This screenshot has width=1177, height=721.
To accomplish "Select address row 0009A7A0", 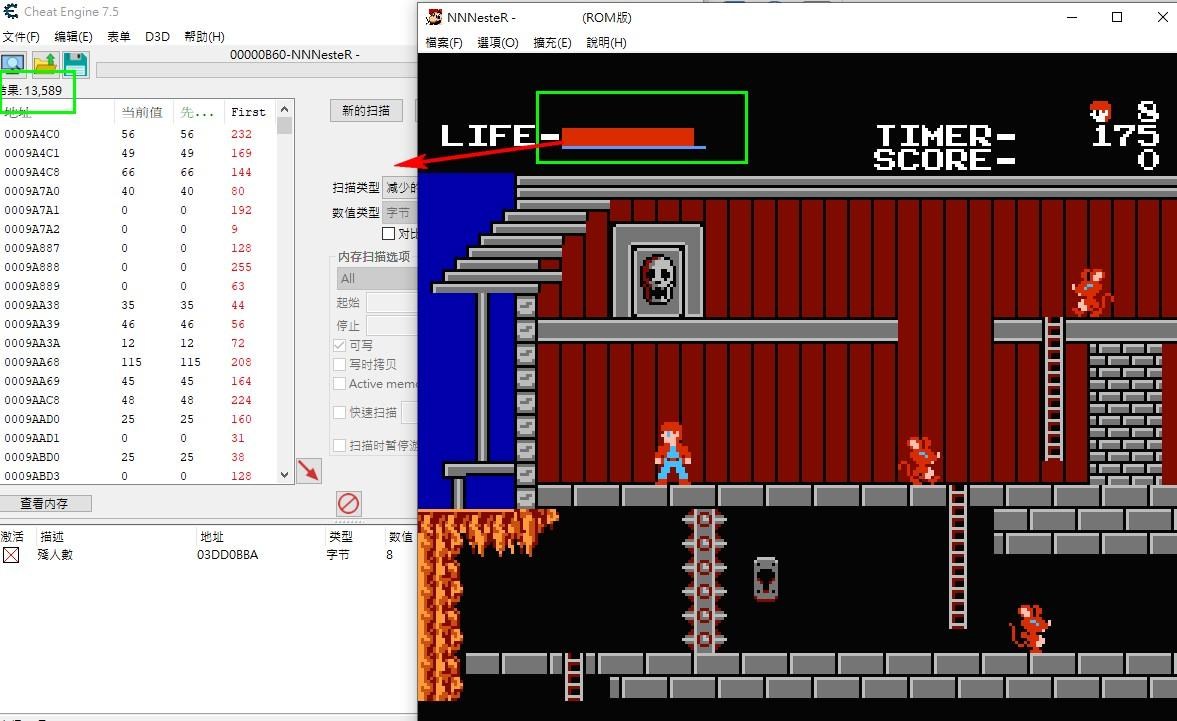I will (x=138, y=191).
